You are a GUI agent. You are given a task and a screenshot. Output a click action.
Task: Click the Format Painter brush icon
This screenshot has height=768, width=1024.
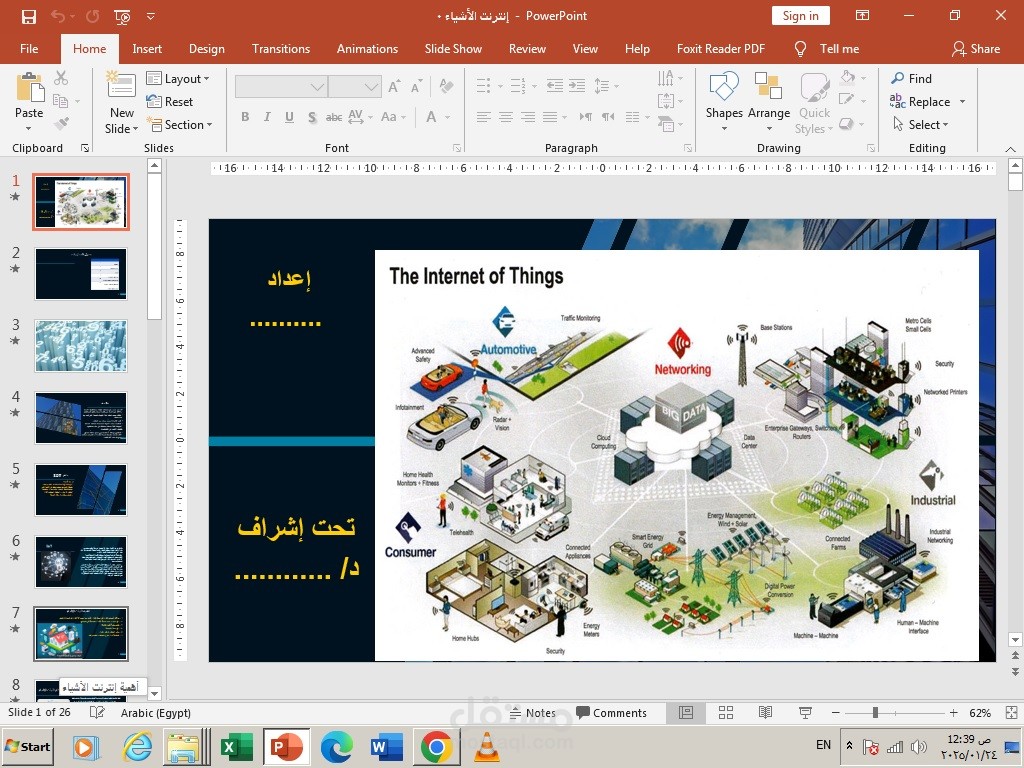(x=61, y=123)
